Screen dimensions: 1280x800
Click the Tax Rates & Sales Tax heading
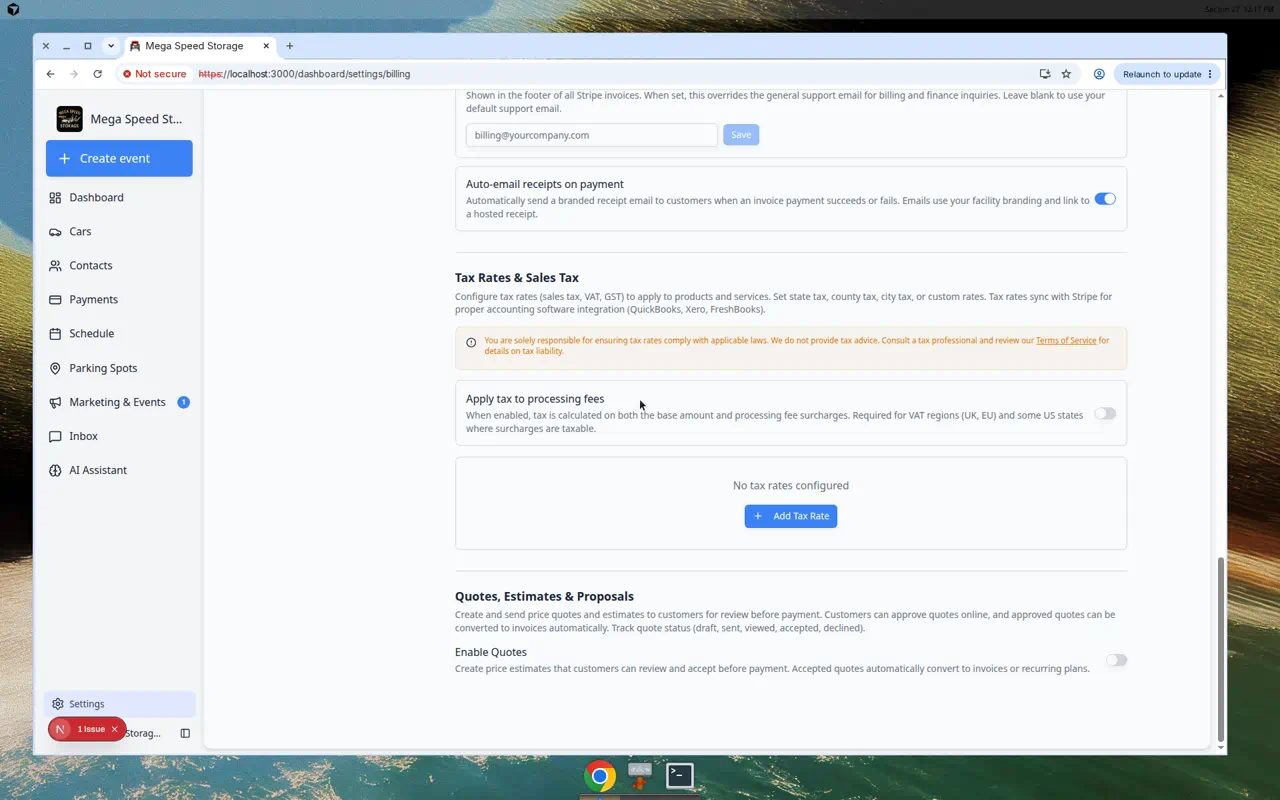coord(517,278)
